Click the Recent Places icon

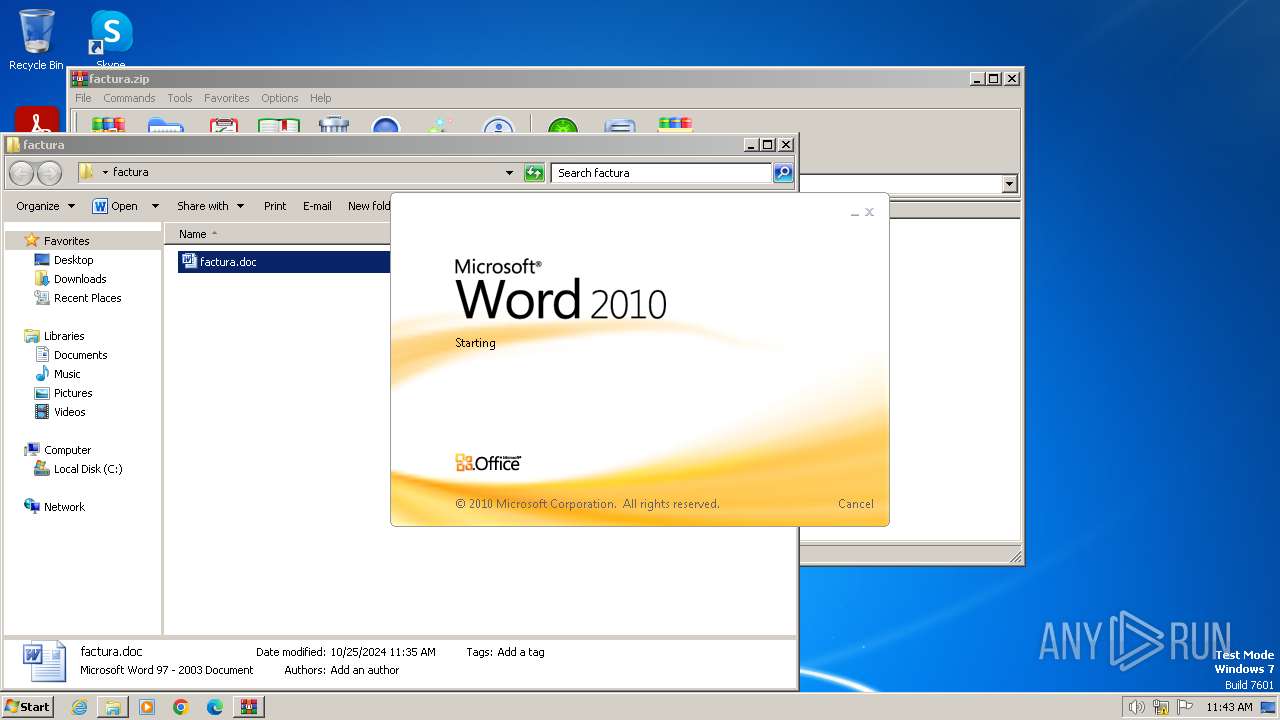(42, 298)
